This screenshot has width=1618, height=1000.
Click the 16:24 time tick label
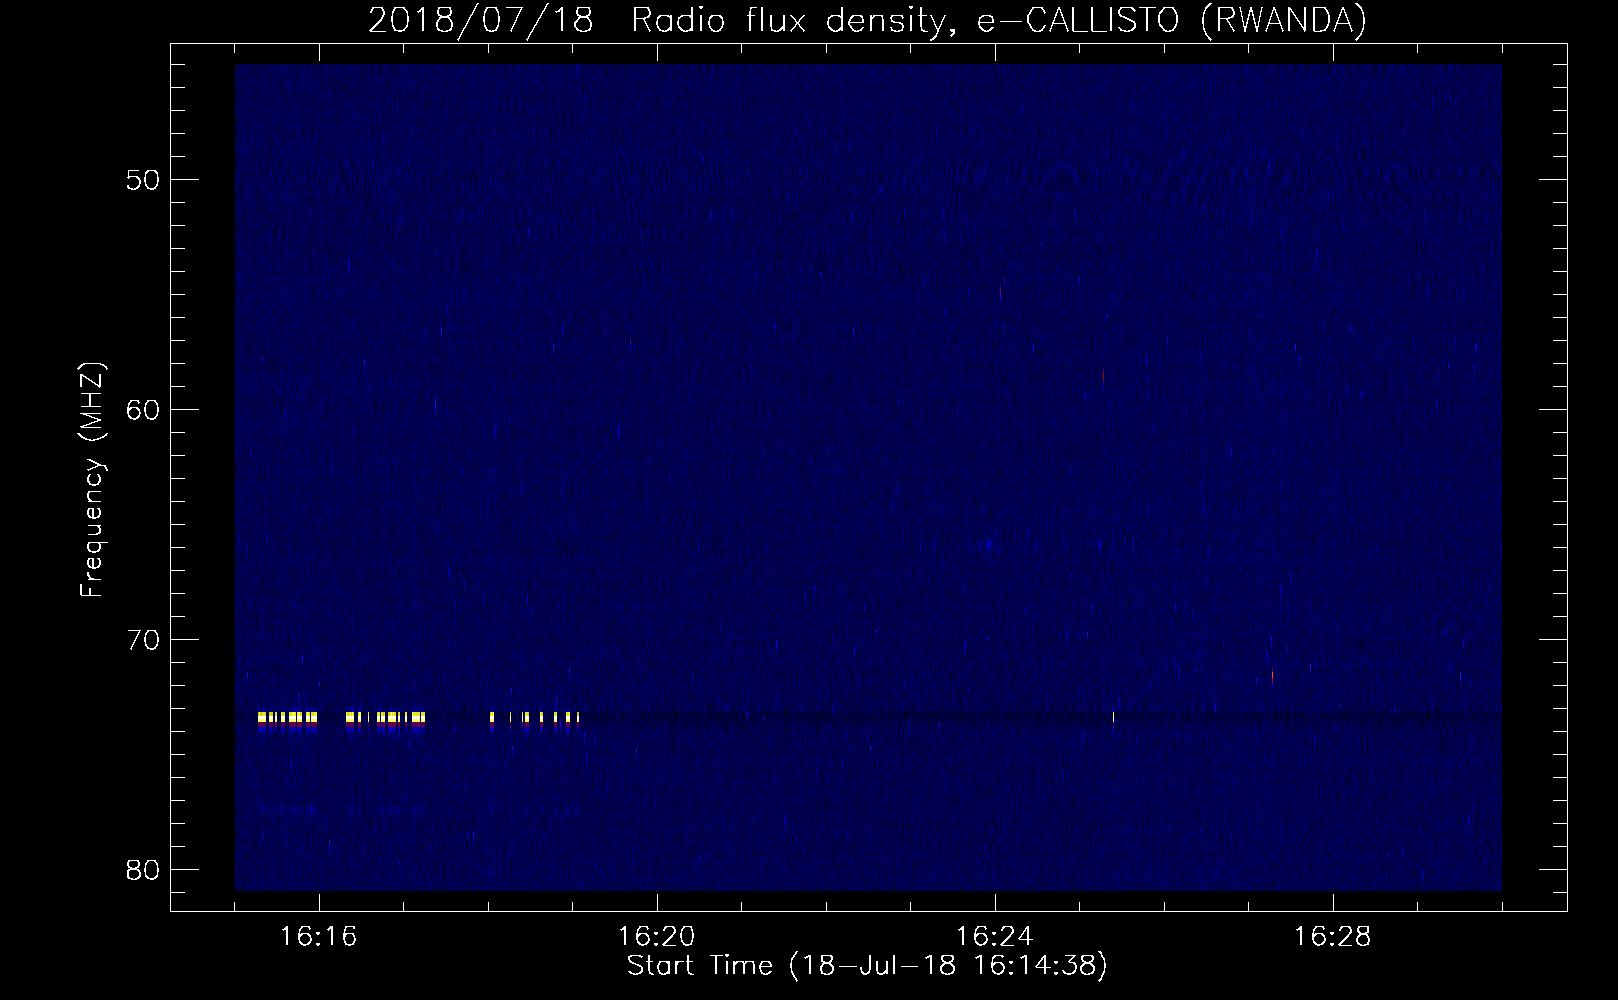[x=995, y=937]
